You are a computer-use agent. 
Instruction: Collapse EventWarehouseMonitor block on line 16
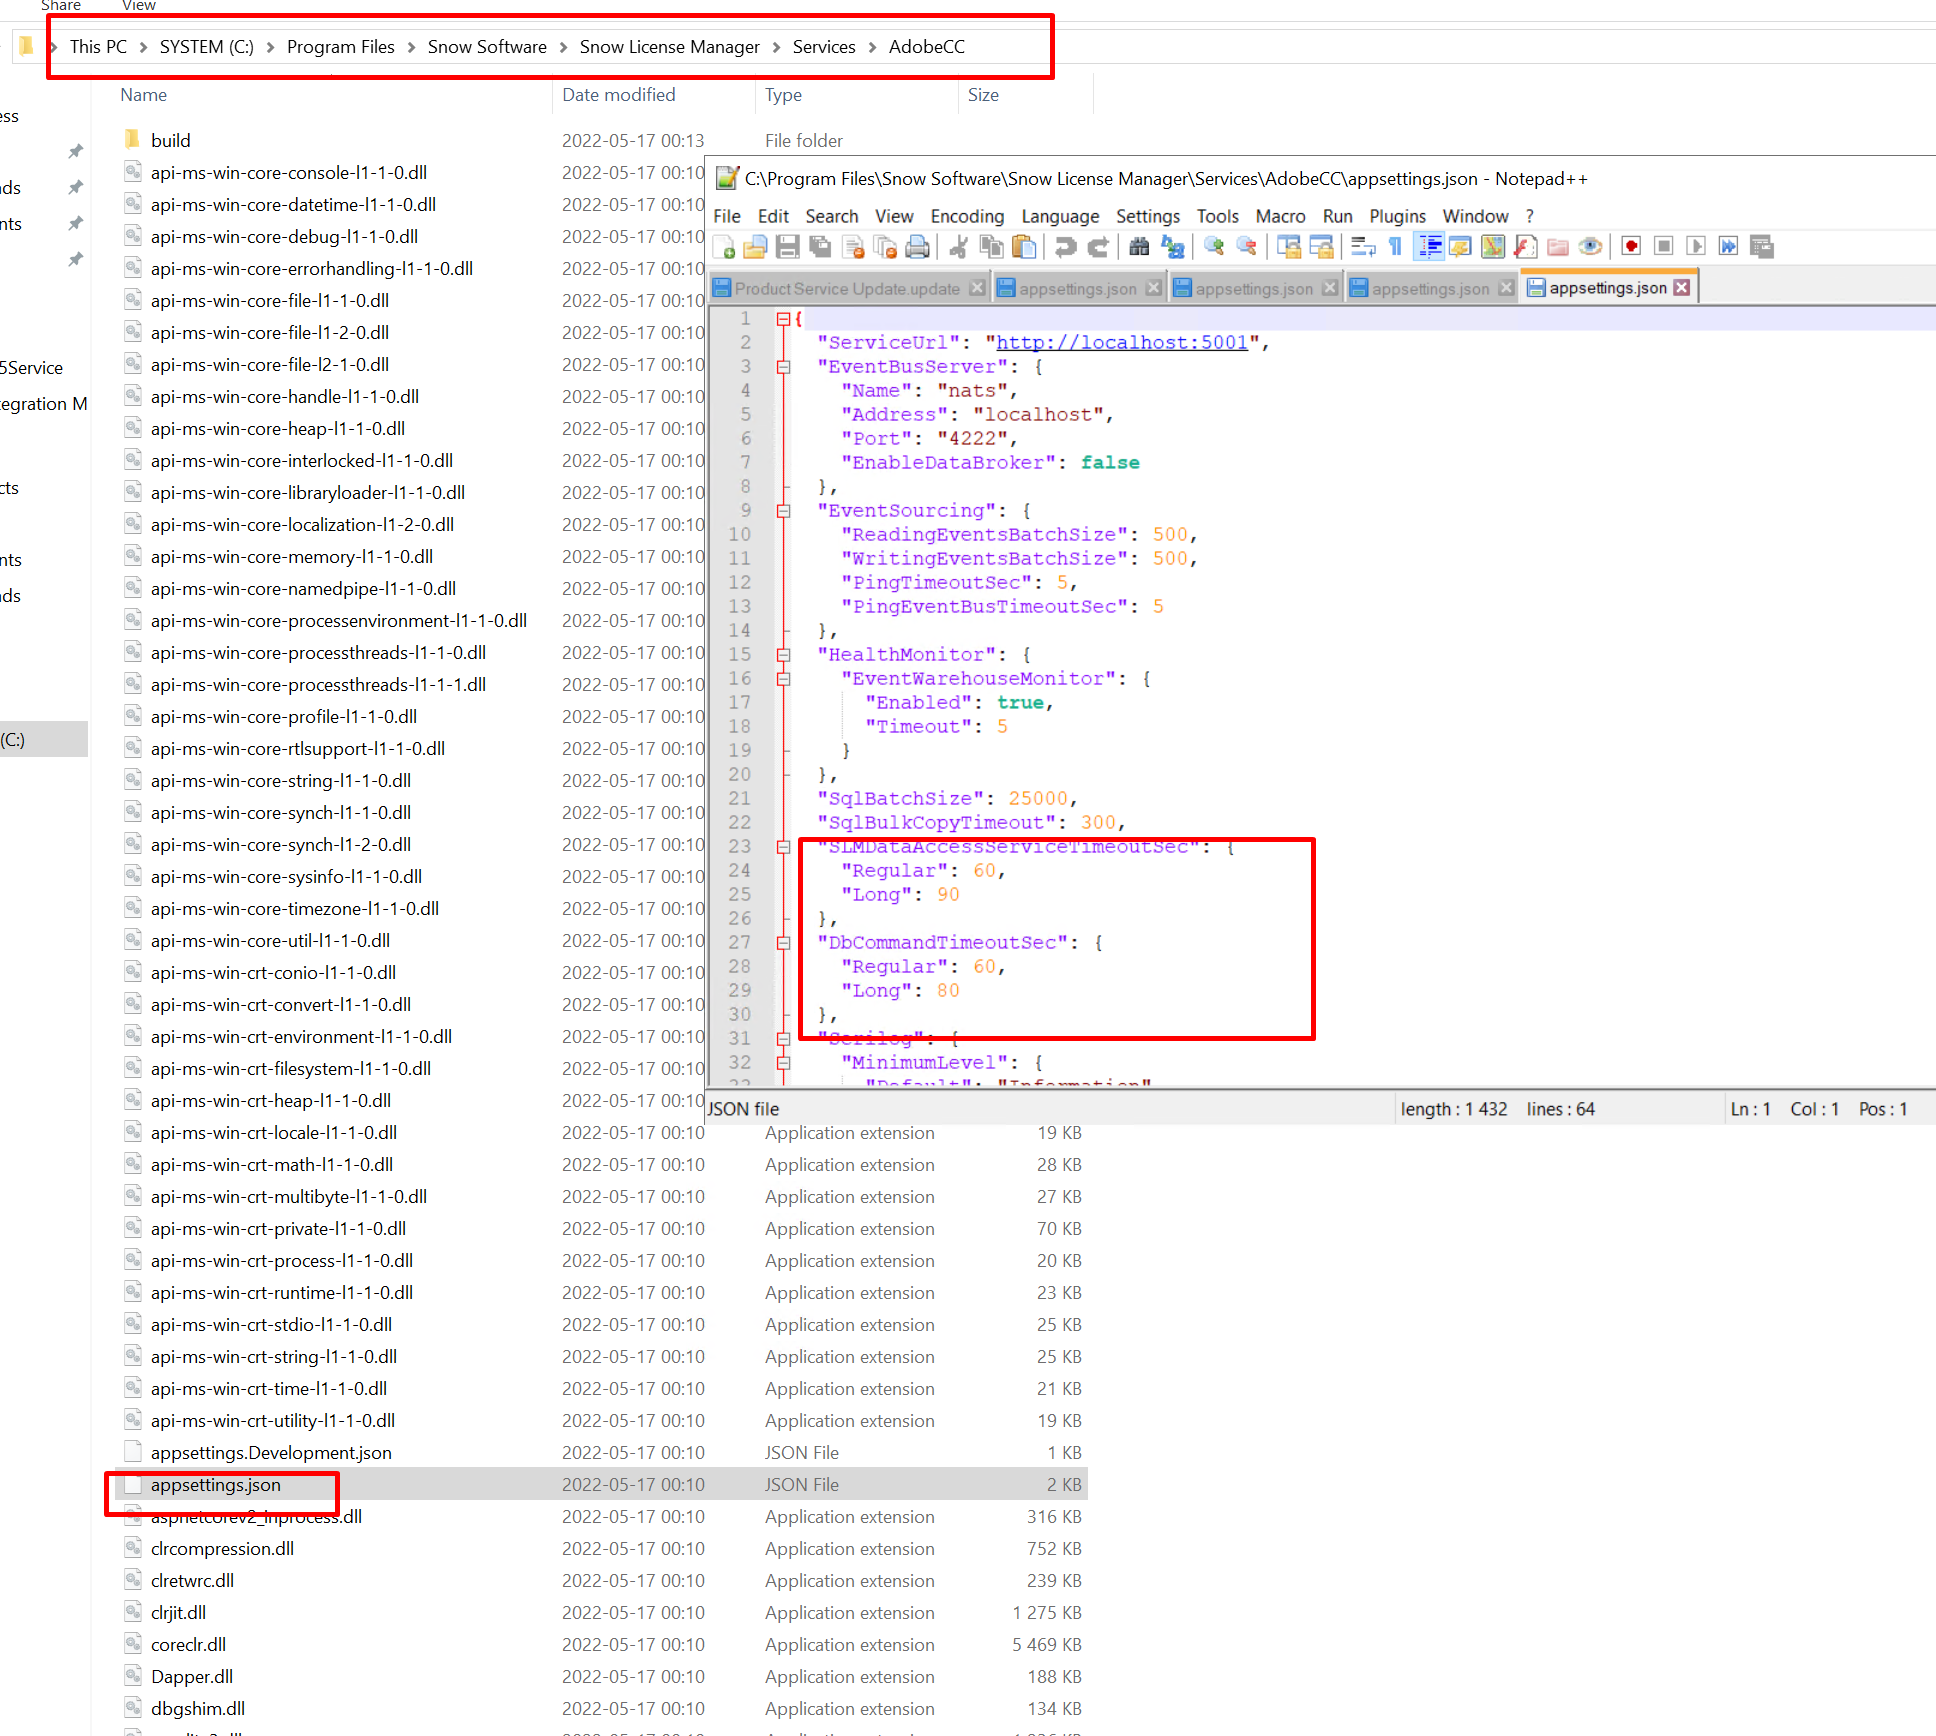pyautogui.click(x=784, y=679)
